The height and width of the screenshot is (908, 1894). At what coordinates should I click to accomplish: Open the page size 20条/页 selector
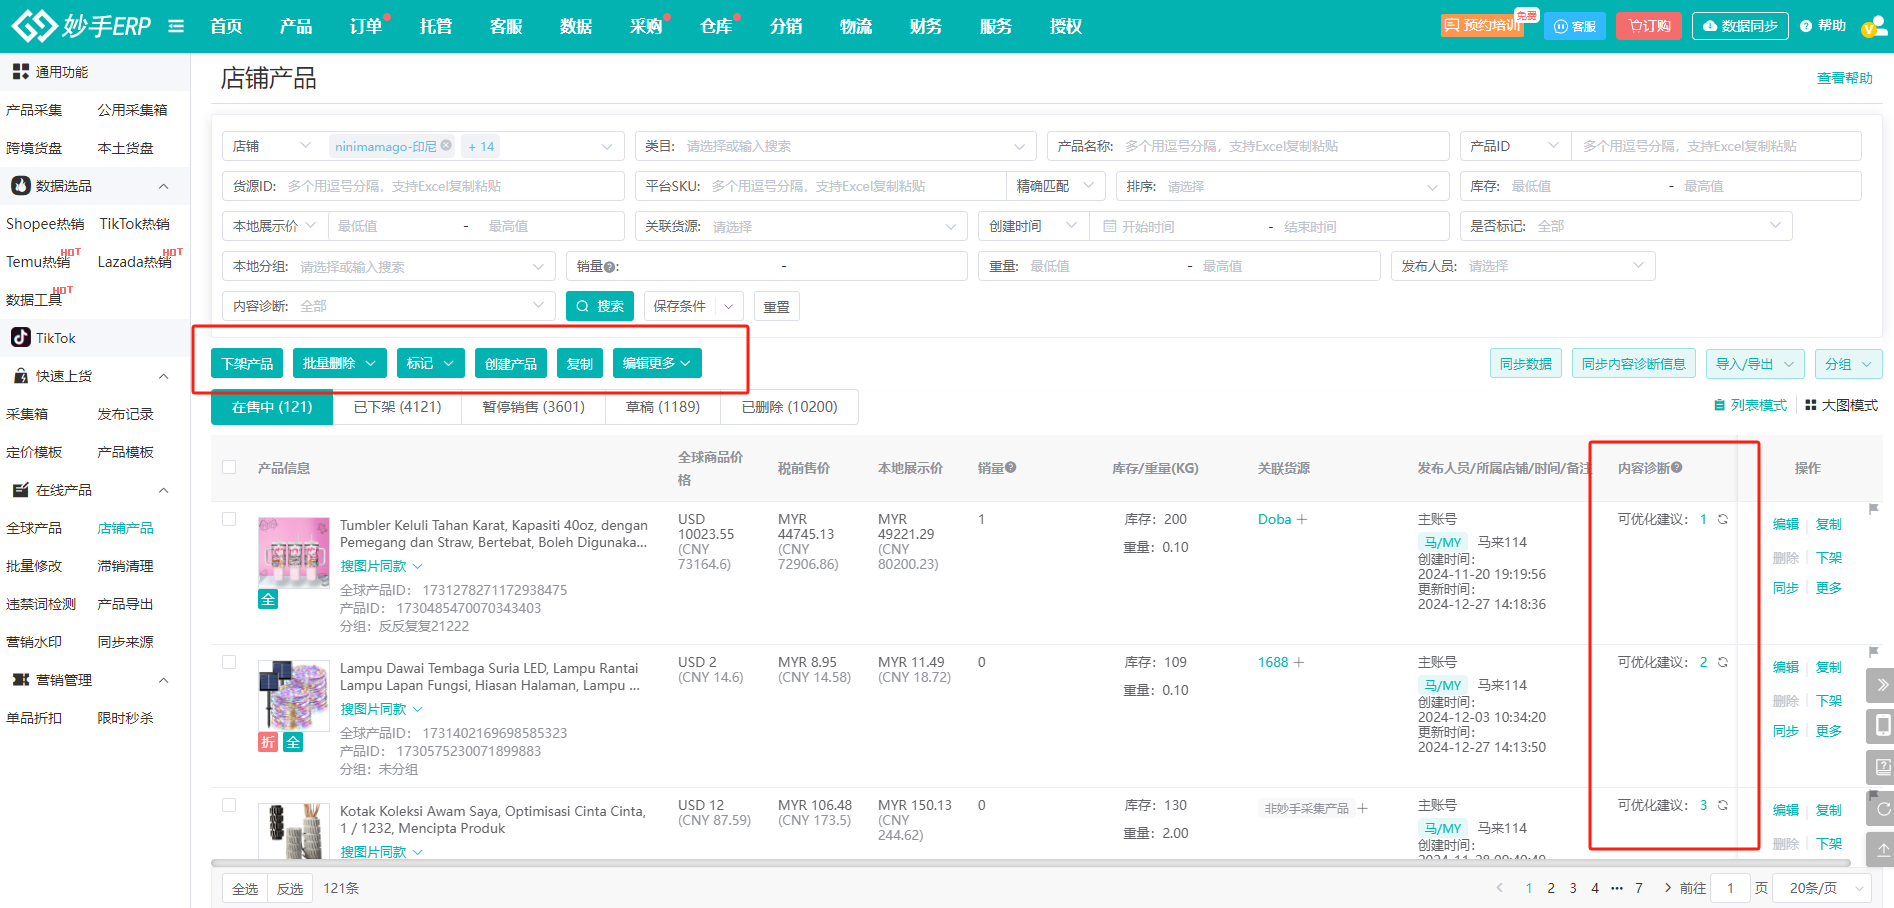click(x=1825, y=888)
